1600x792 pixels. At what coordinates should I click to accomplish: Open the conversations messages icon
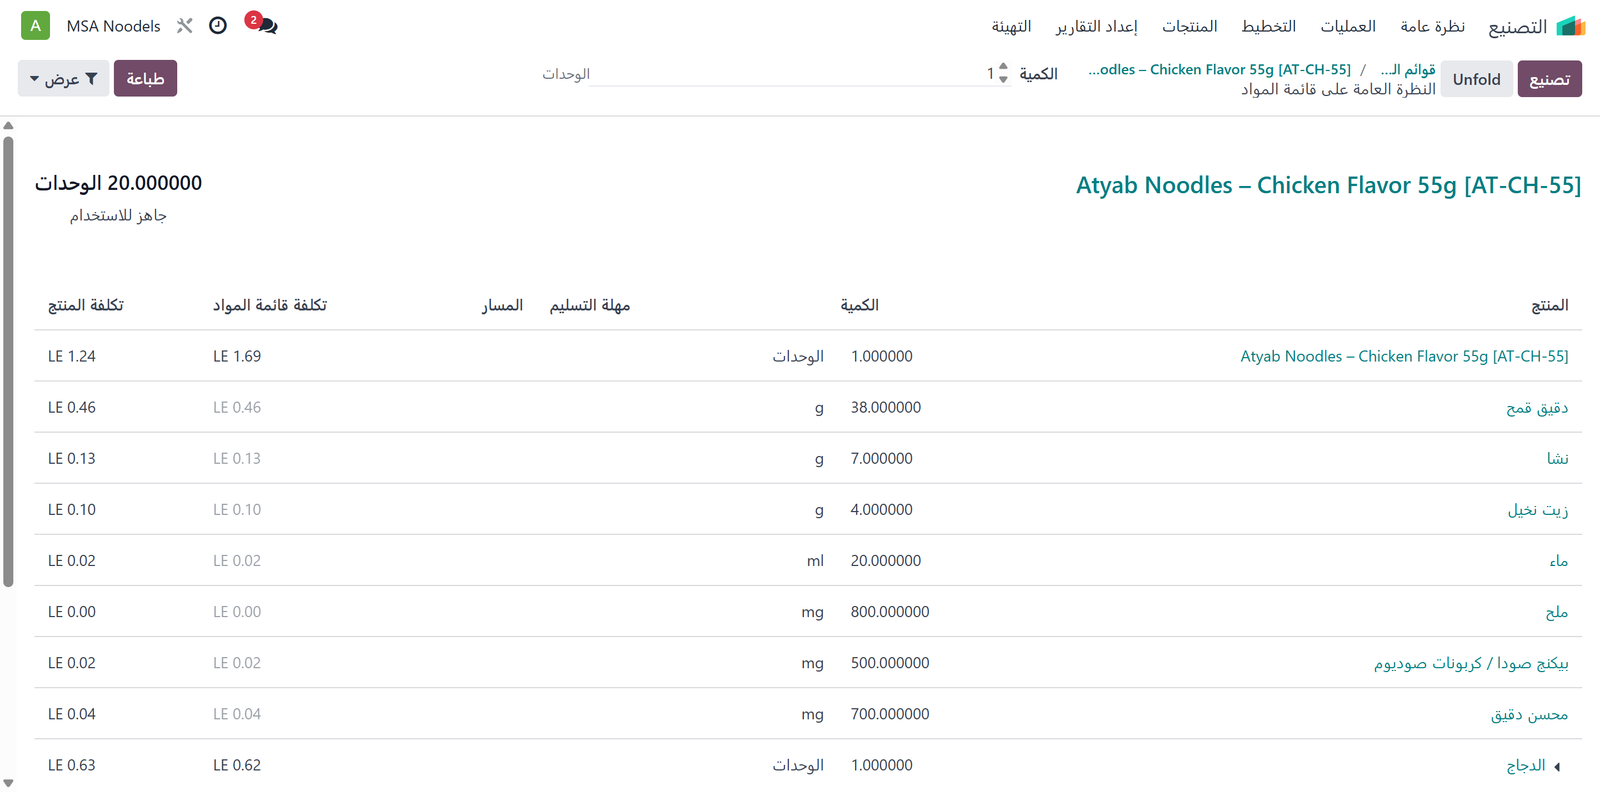(266, 26)
